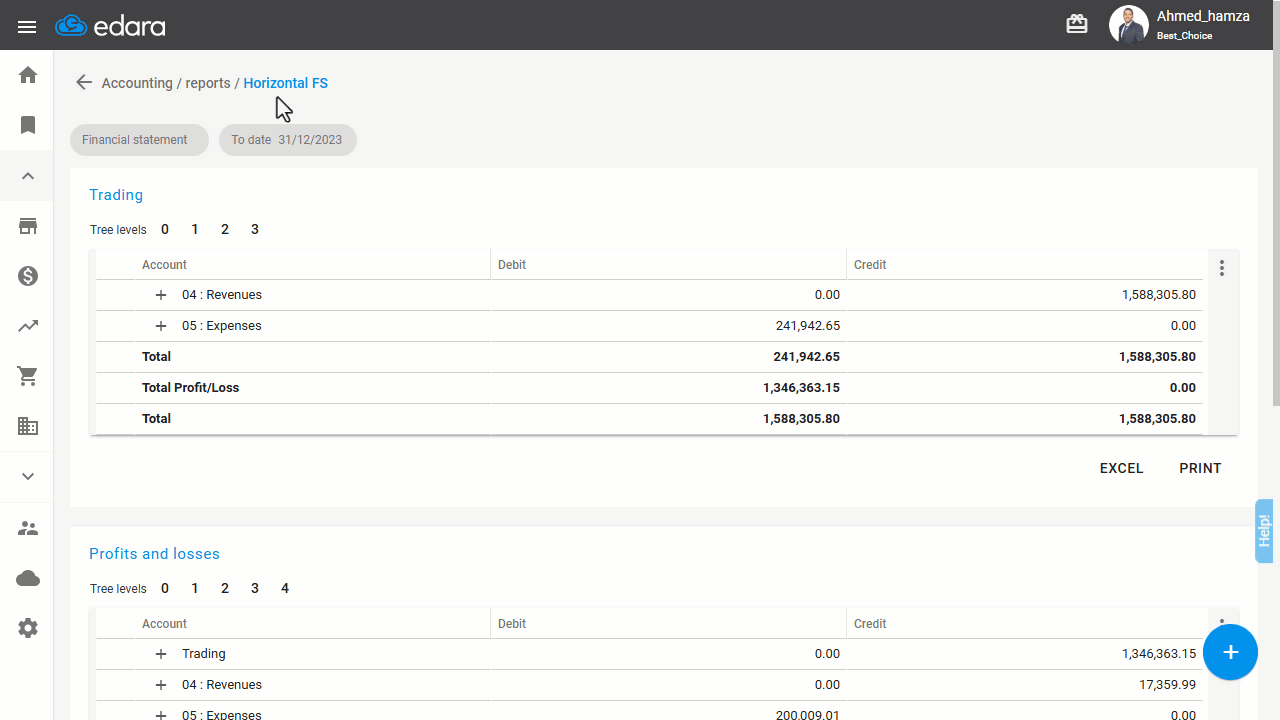Open the people sidebar icon
1280x720 pixels.
[x=28, y=528]
